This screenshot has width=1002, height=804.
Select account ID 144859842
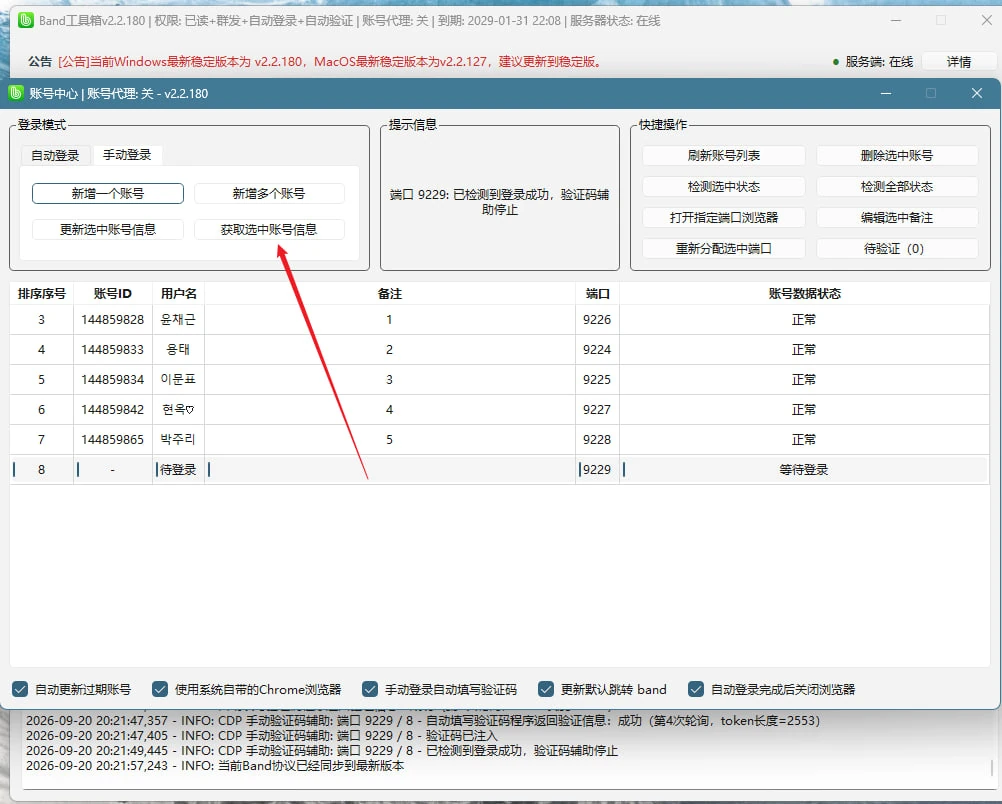[112, 410]
